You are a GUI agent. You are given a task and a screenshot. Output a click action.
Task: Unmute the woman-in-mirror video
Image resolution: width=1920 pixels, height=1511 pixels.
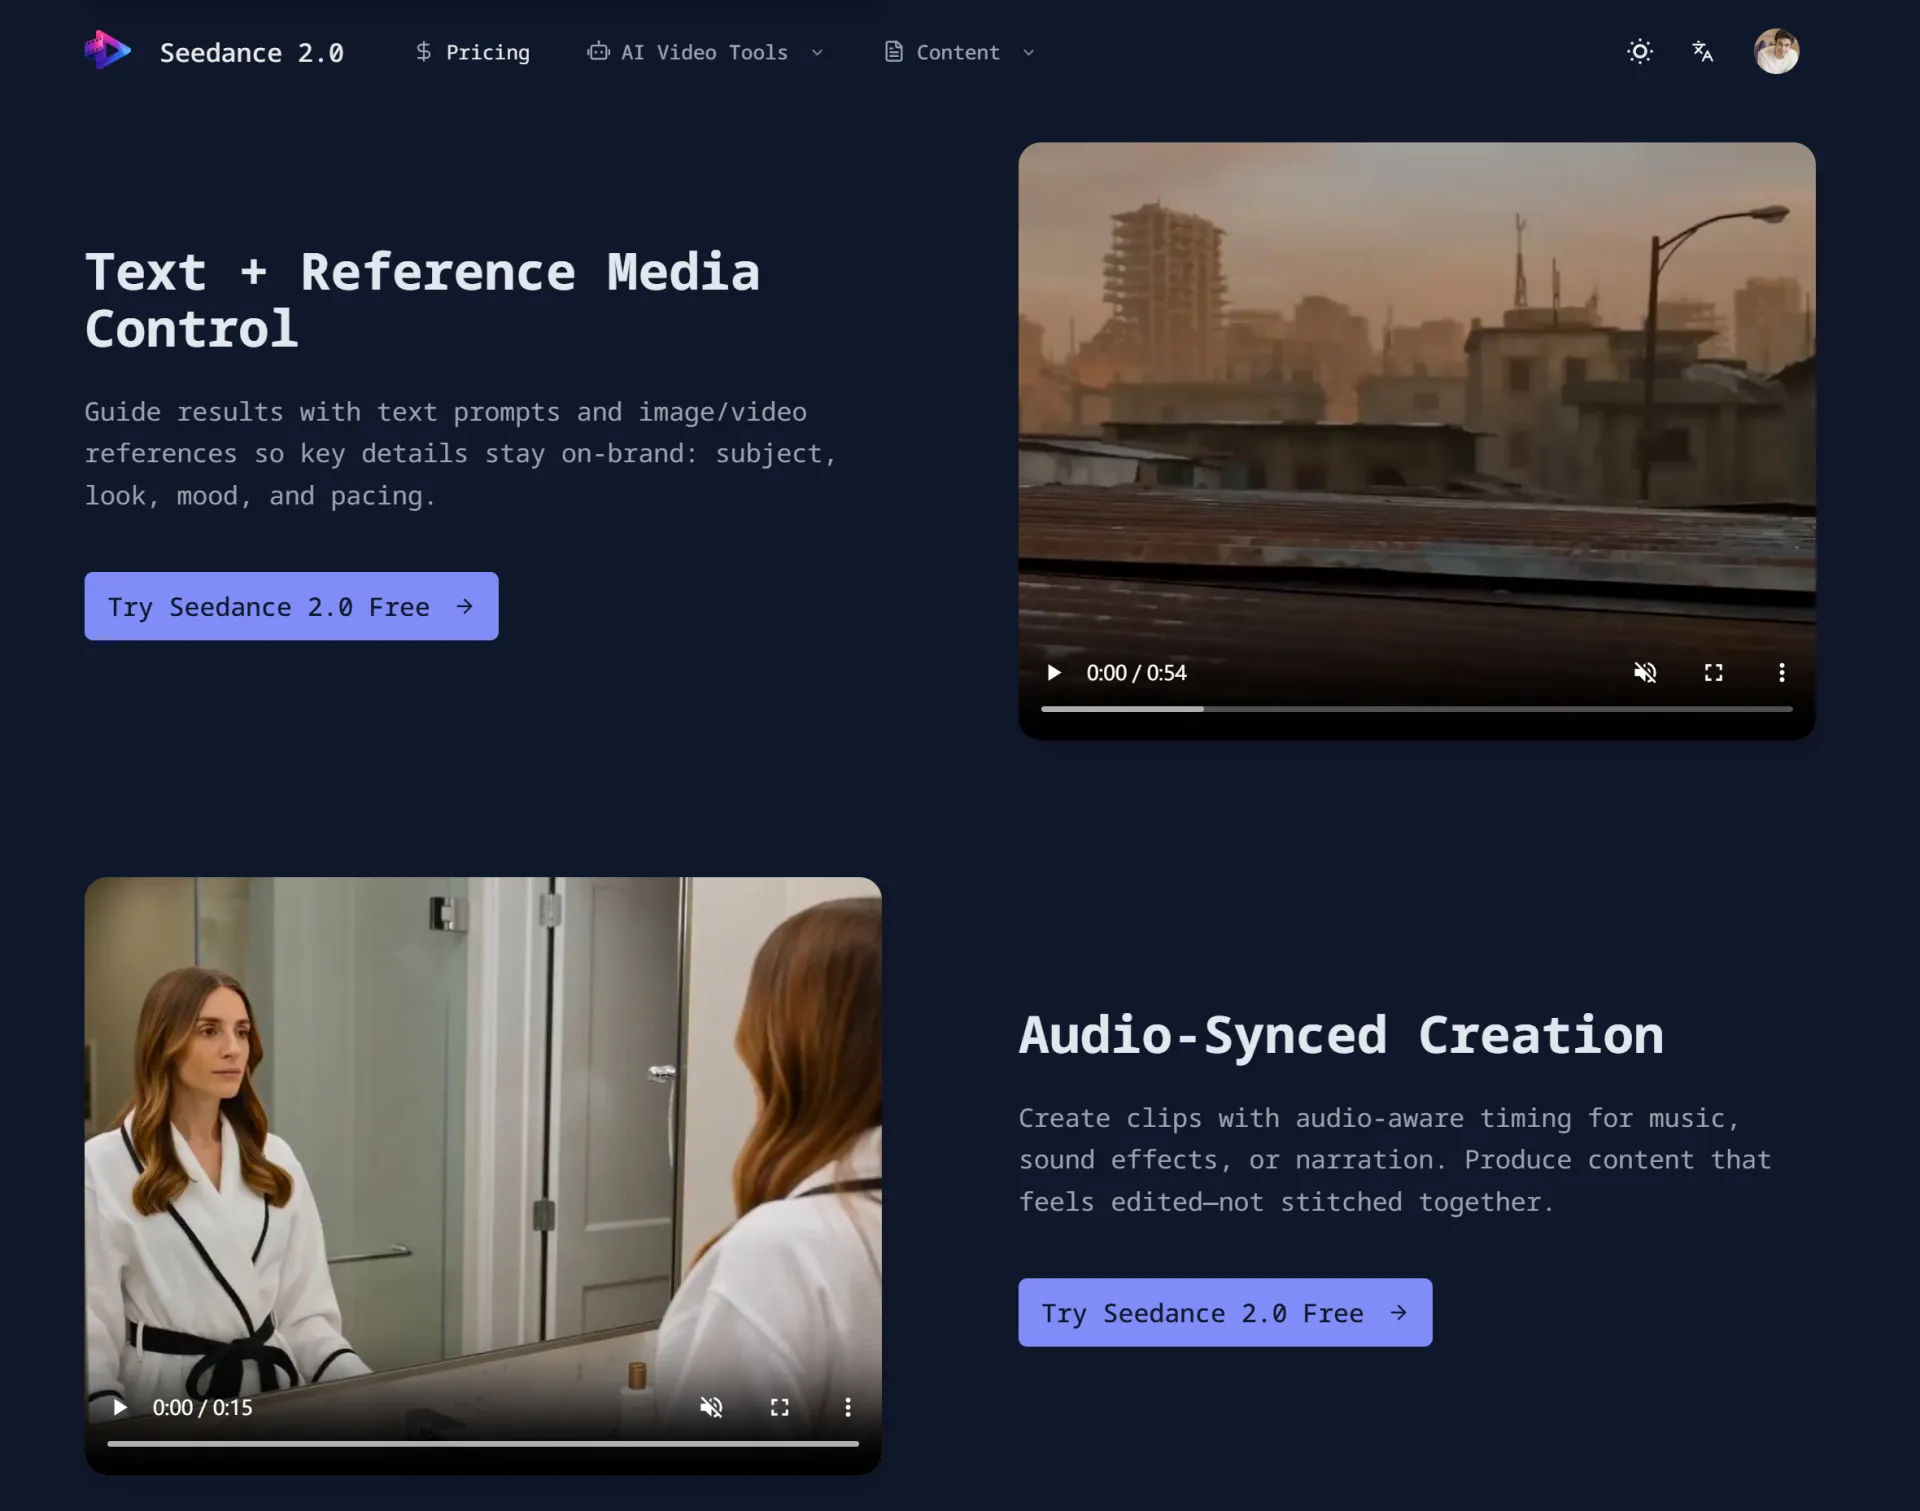711,1407
